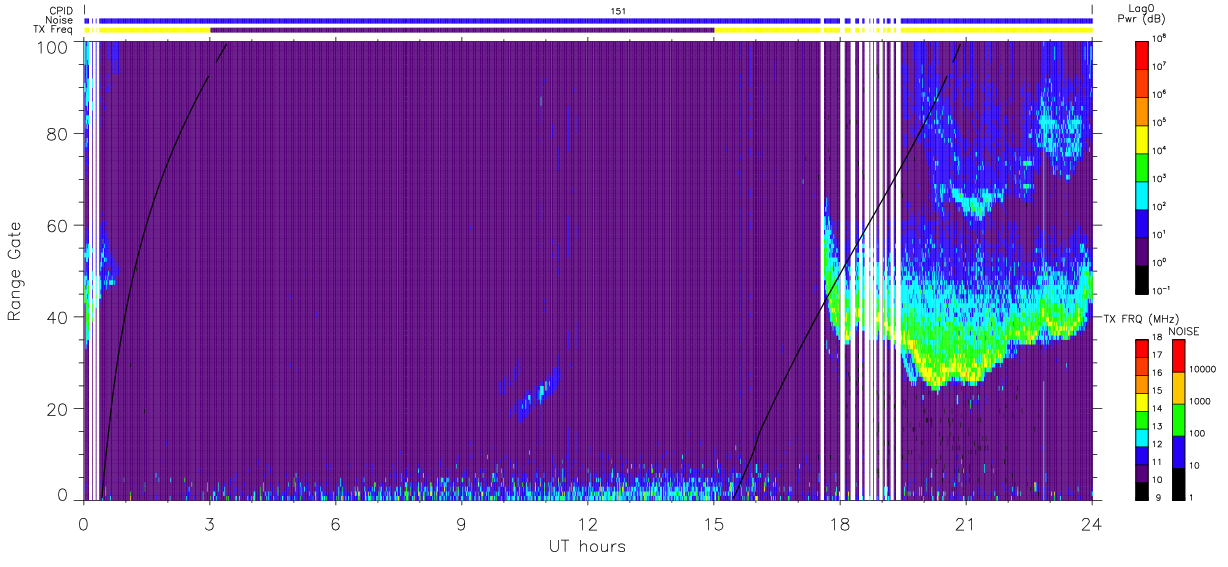Click the red segment of TX FRQ colorbar

(1143, 348)
